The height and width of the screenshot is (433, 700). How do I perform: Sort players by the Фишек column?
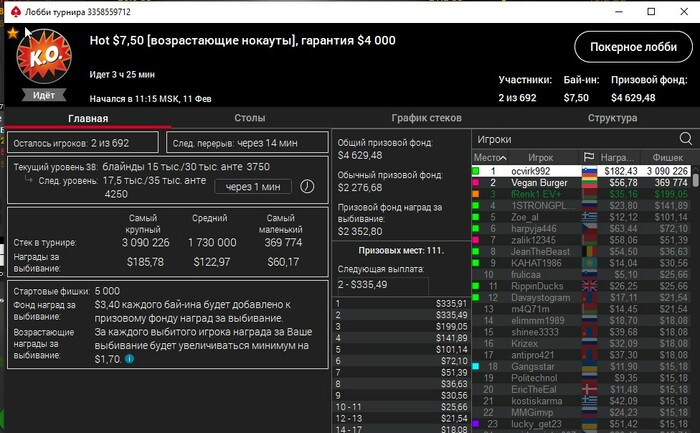[667, 158]
